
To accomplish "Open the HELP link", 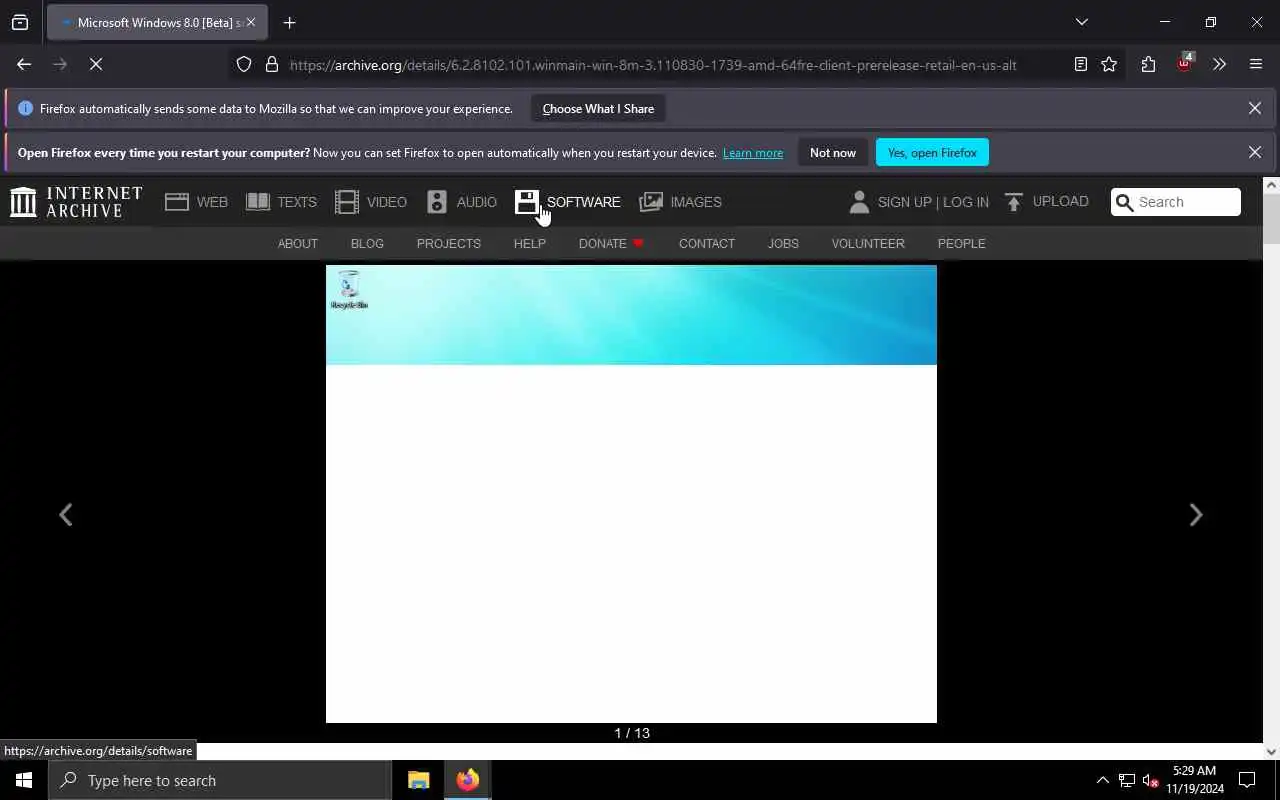I will [530, 244].
